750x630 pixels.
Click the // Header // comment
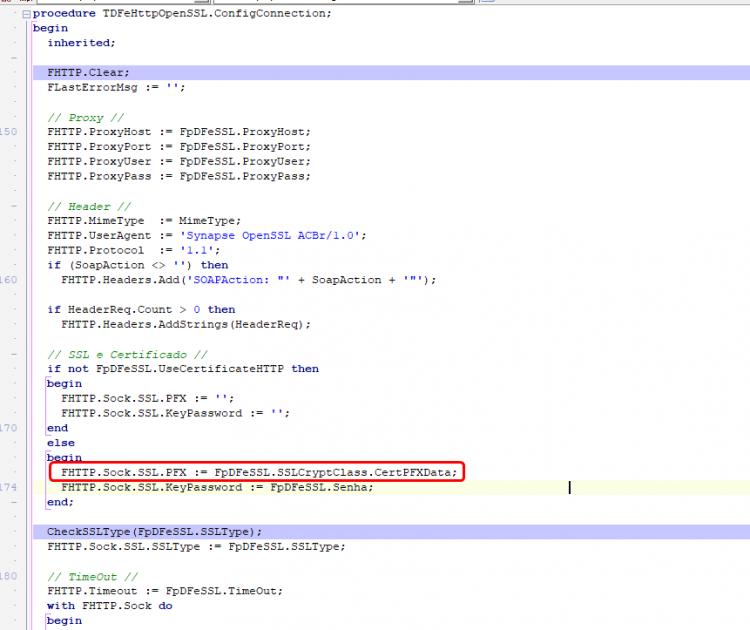pos(89,207)
